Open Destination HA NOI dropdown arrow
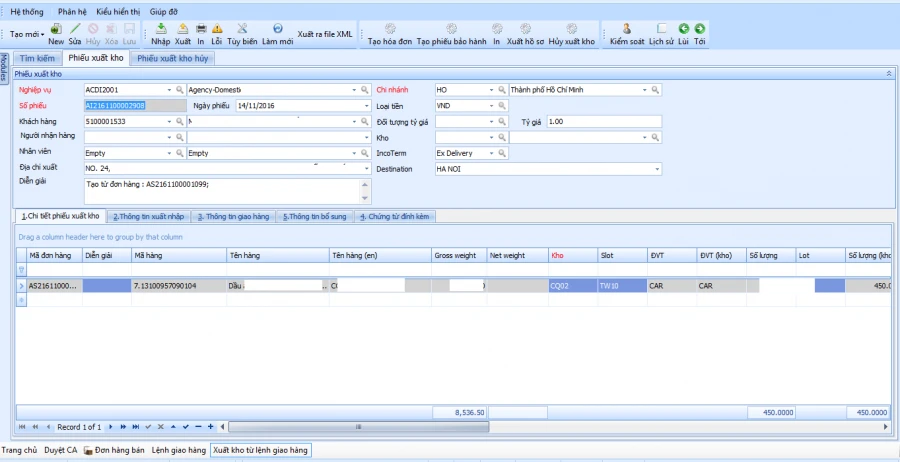 point(657,169)
